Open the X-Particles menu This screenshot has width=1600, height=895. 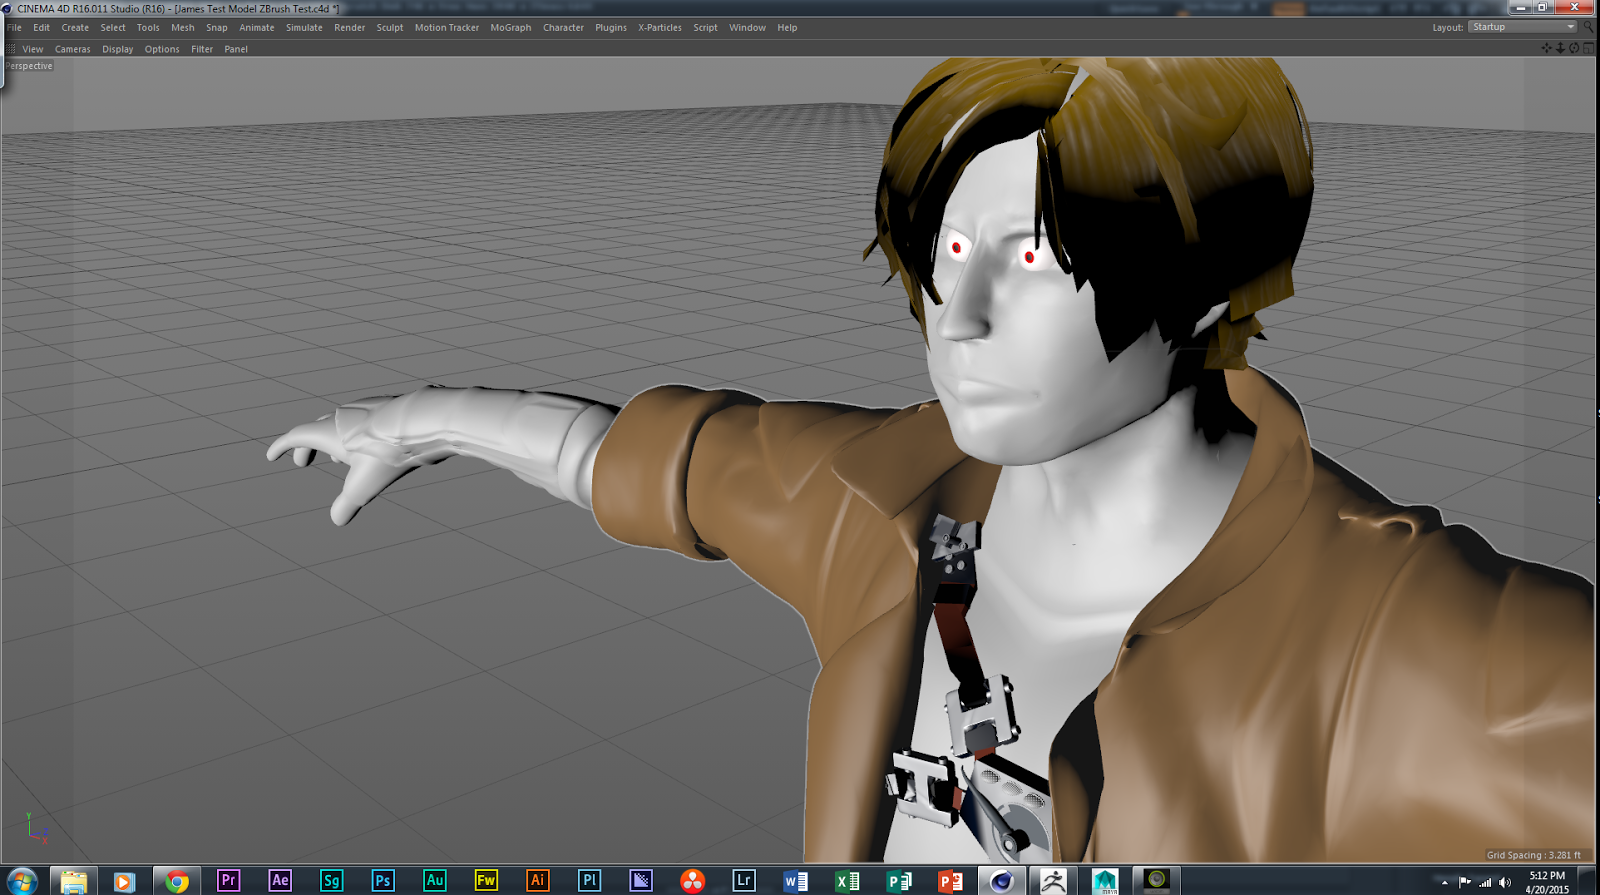click(x=660, y=28)
